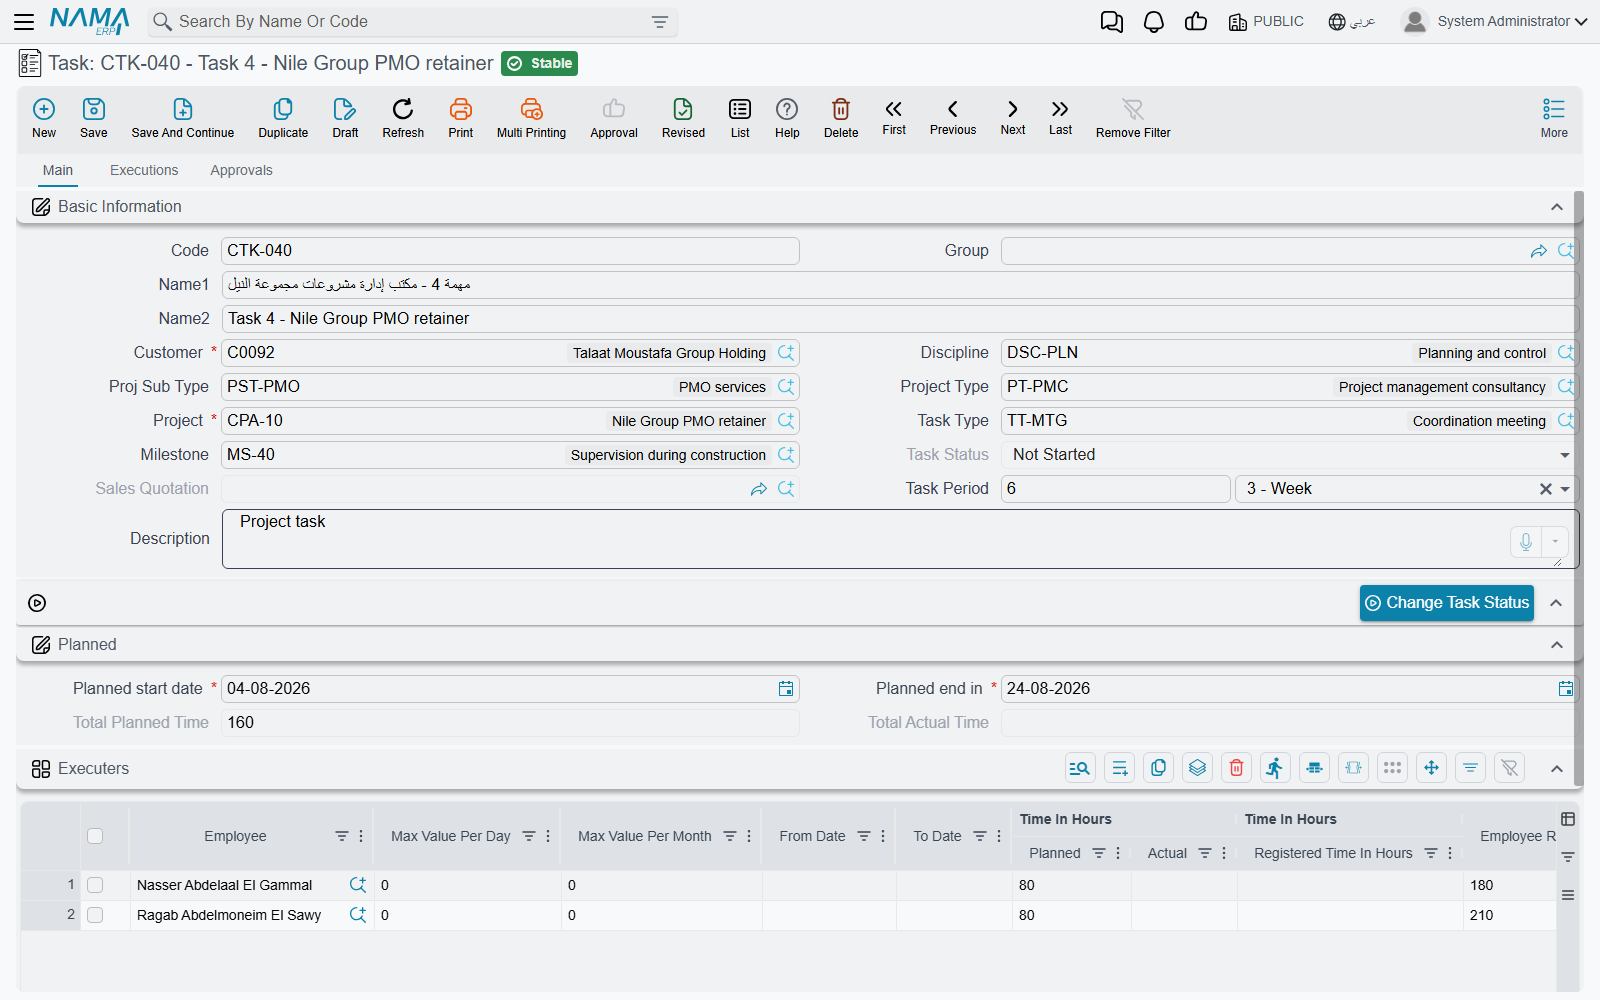Viewport: 1600px width, 1000px height.
Task: Check the Nasser Abdelaal El Gammal row
Action: tap(95, 885)
